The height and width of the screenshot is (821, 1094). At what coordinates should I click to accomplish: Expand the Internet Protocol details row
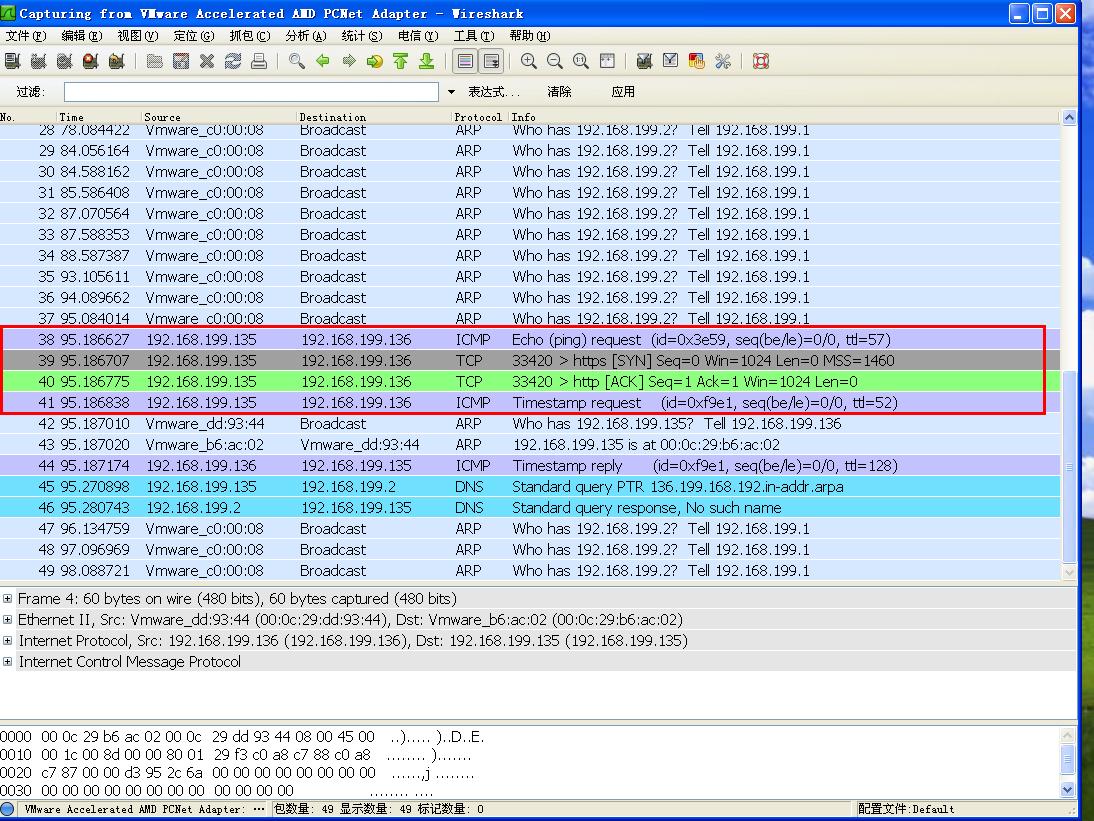tap(8, 640)
